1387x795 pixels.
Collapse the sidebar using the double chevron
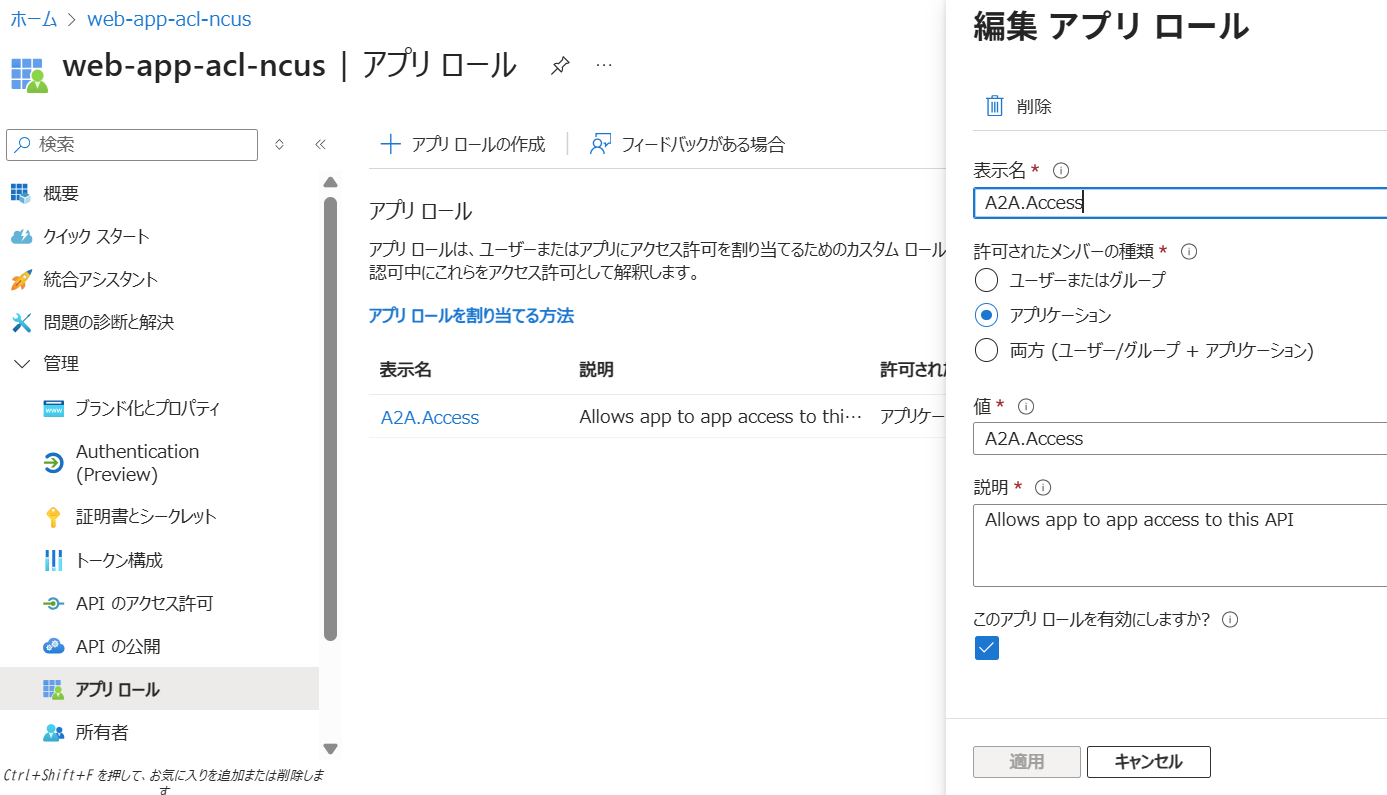point(320,145)
